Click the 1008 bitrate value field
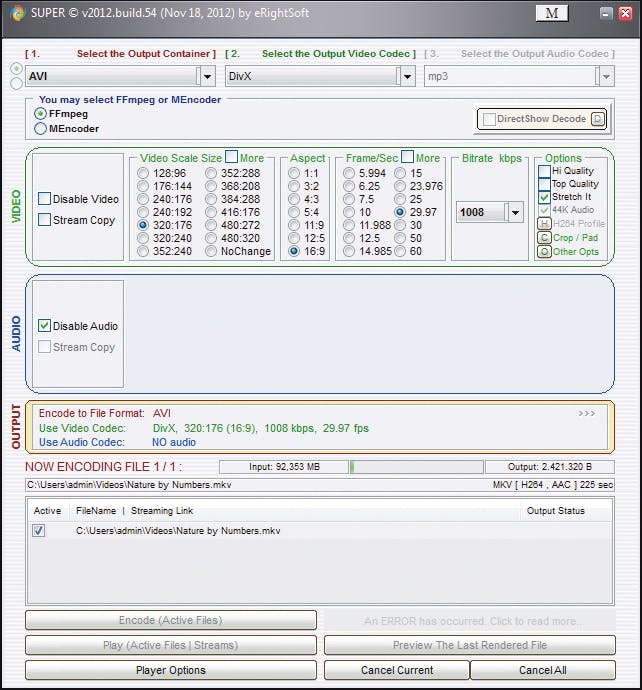The width and height of the screenshot is (642, 690). pyautogui.click(x=482, y=213)
